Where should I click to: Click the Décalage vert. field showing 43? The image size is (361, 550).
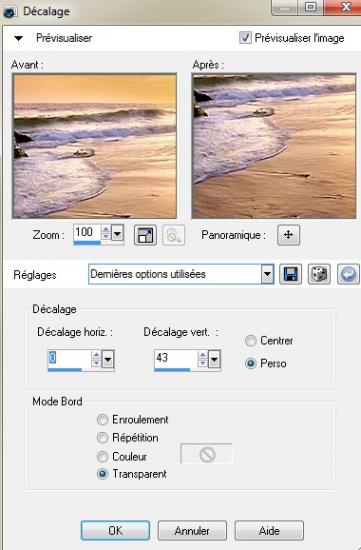[x=176, y=358]
